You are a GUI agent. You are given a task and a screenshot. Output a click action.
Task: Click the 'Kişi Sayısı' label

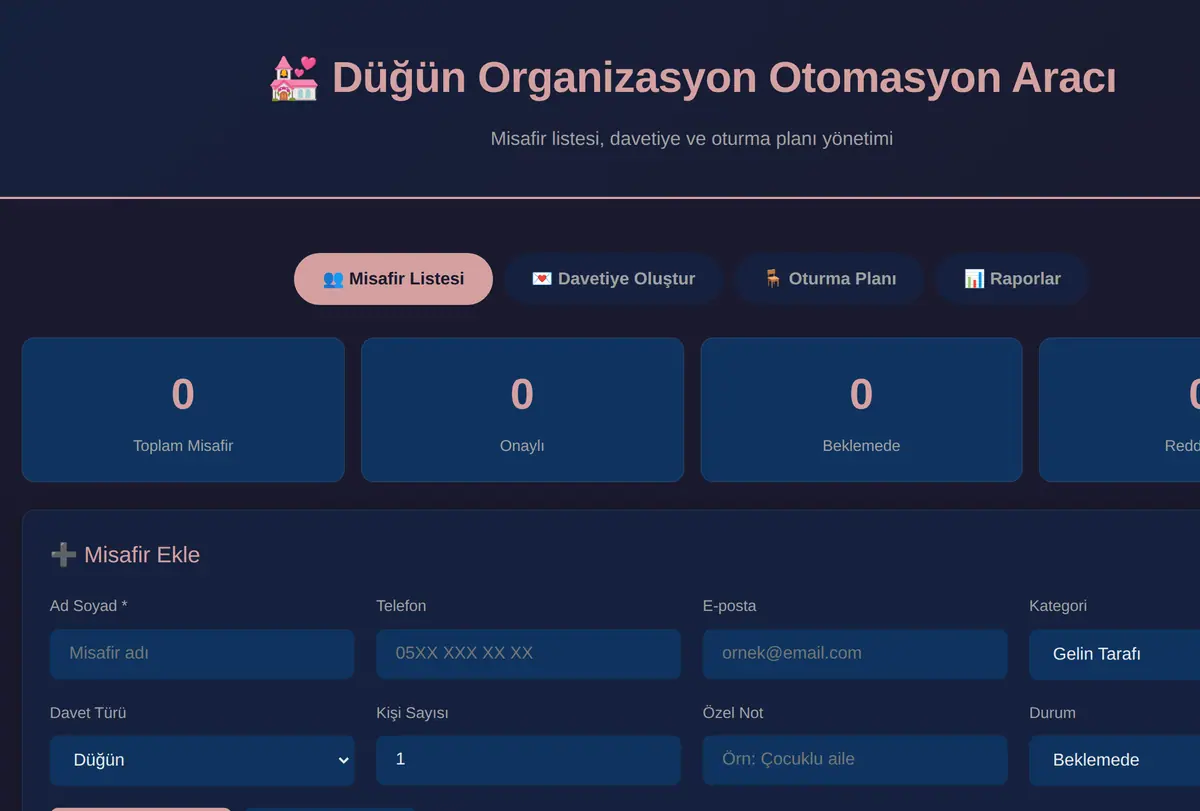412,713
